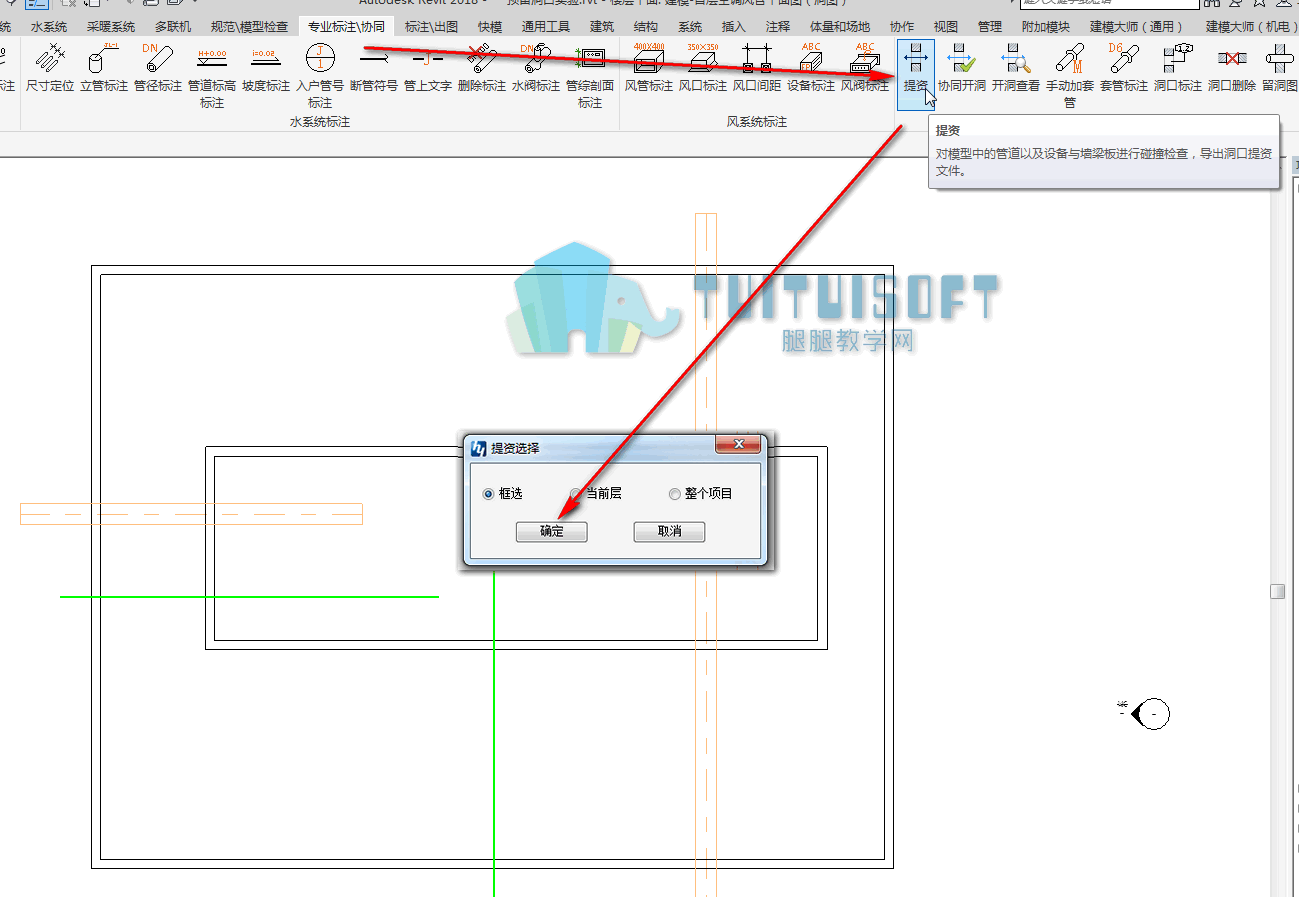The image size is (1299, 897).
Task: Switch to the 标注\出图 tab
Action: tap(432, 27)
